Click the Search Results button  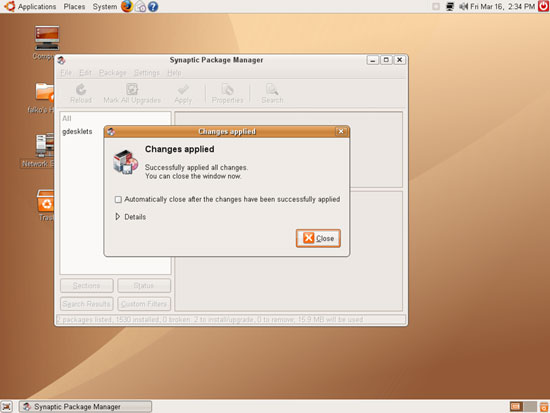tap(87, 304)
